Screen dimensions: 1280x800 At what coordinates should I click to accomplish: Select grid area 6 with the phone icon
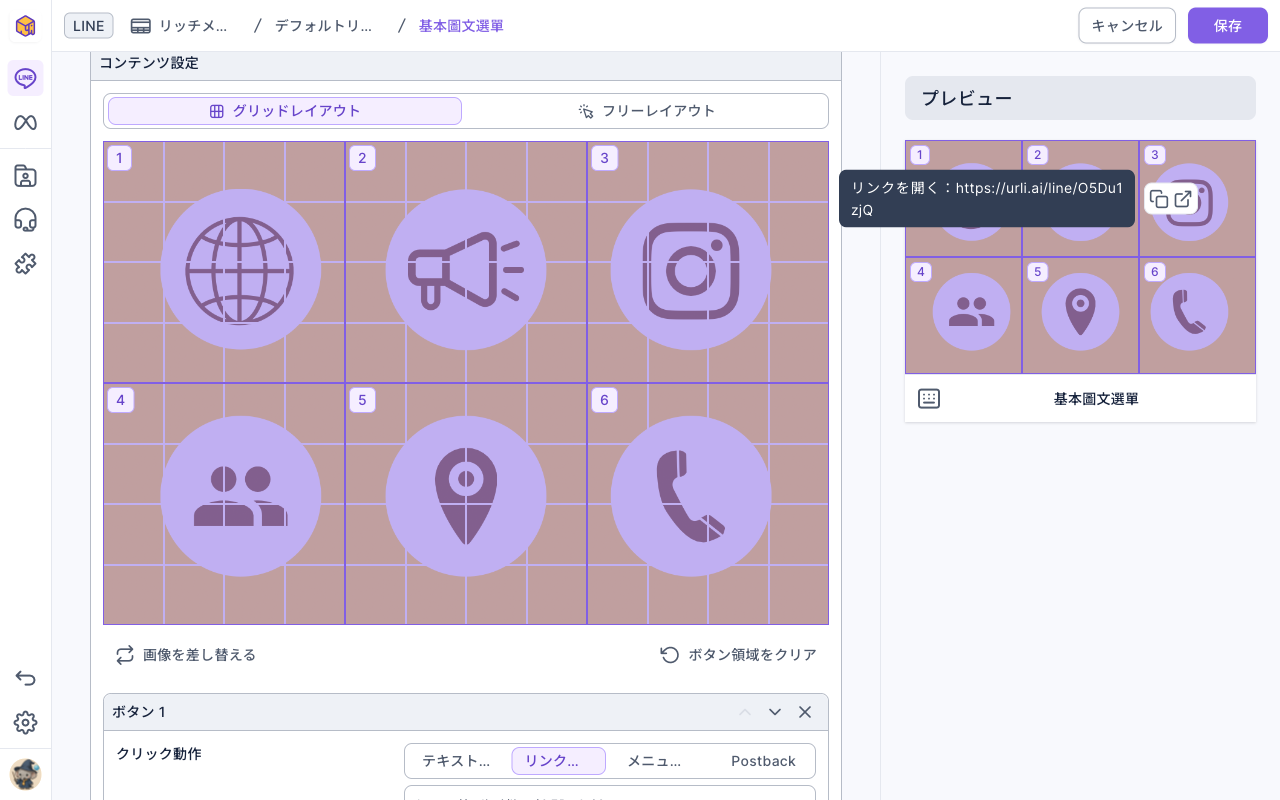tap(708, 504)
